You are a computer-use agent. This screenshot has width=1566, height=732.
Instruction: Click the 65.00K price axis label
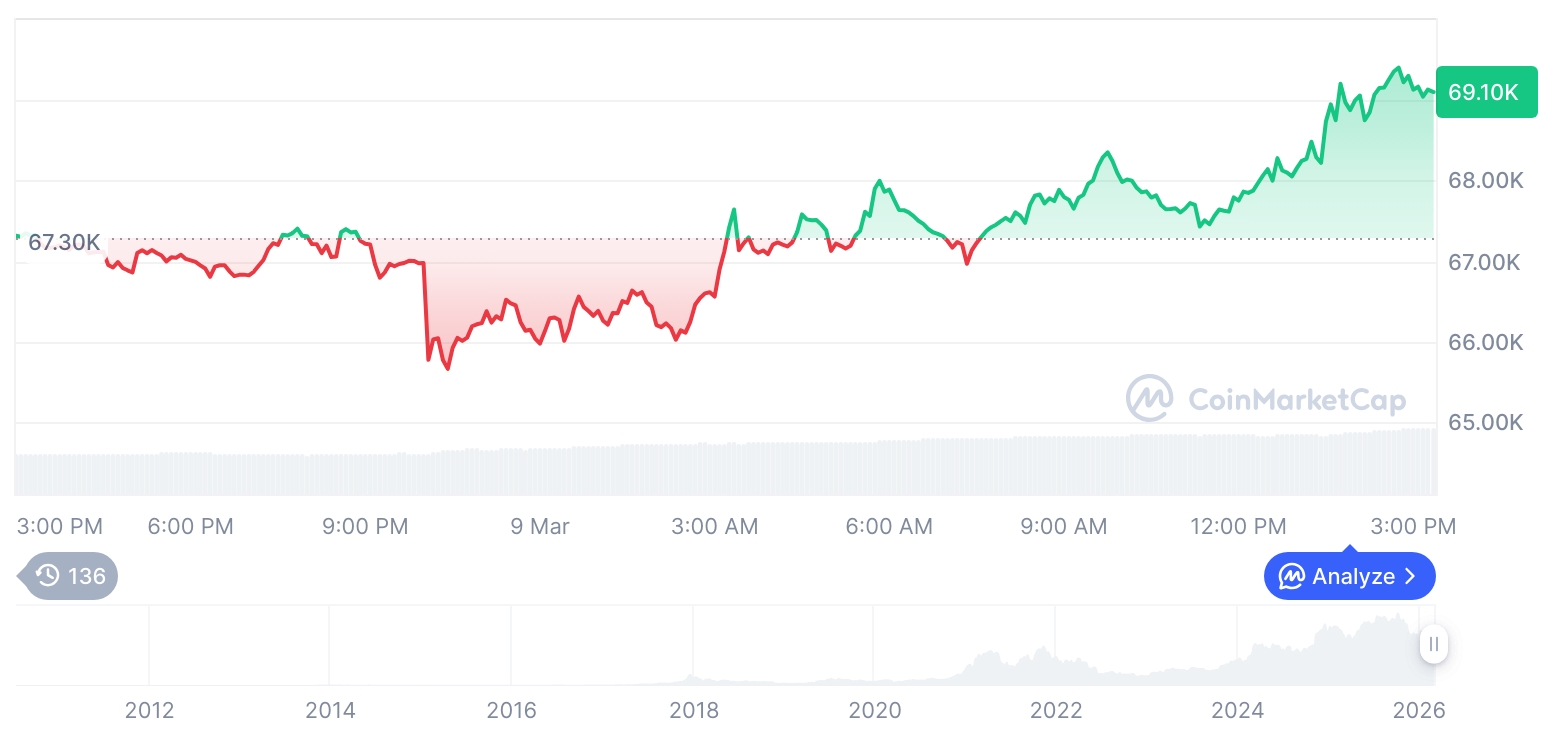1485,422
